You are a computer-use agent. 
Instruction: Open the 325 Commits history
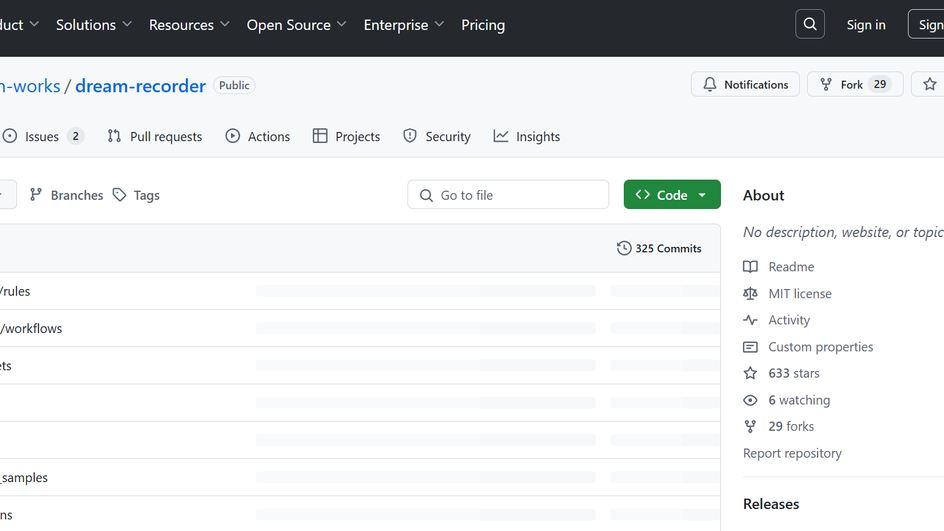tap(659, 248)
